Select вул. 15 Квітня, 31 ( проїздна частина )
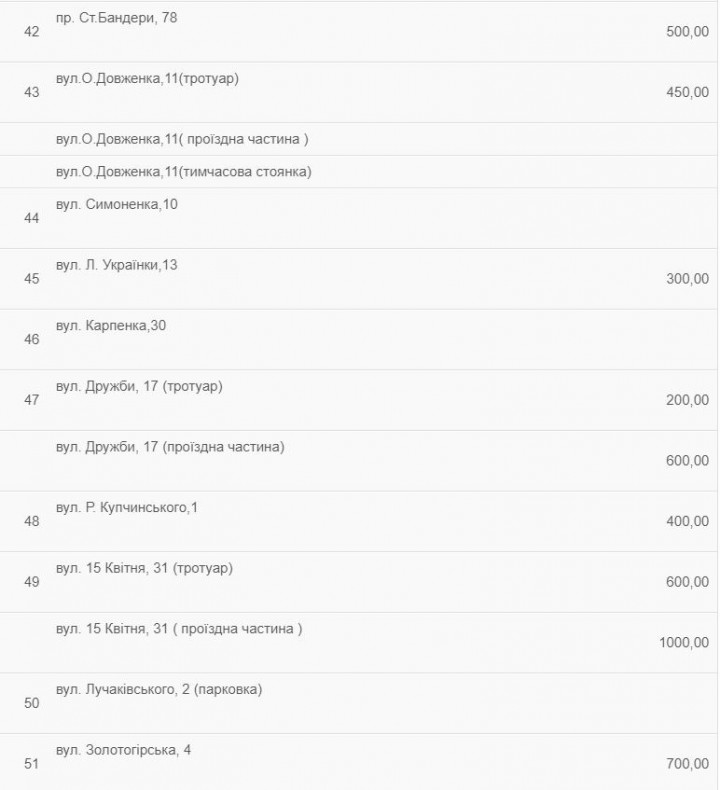The image size is (720, 790). (179, 629)
